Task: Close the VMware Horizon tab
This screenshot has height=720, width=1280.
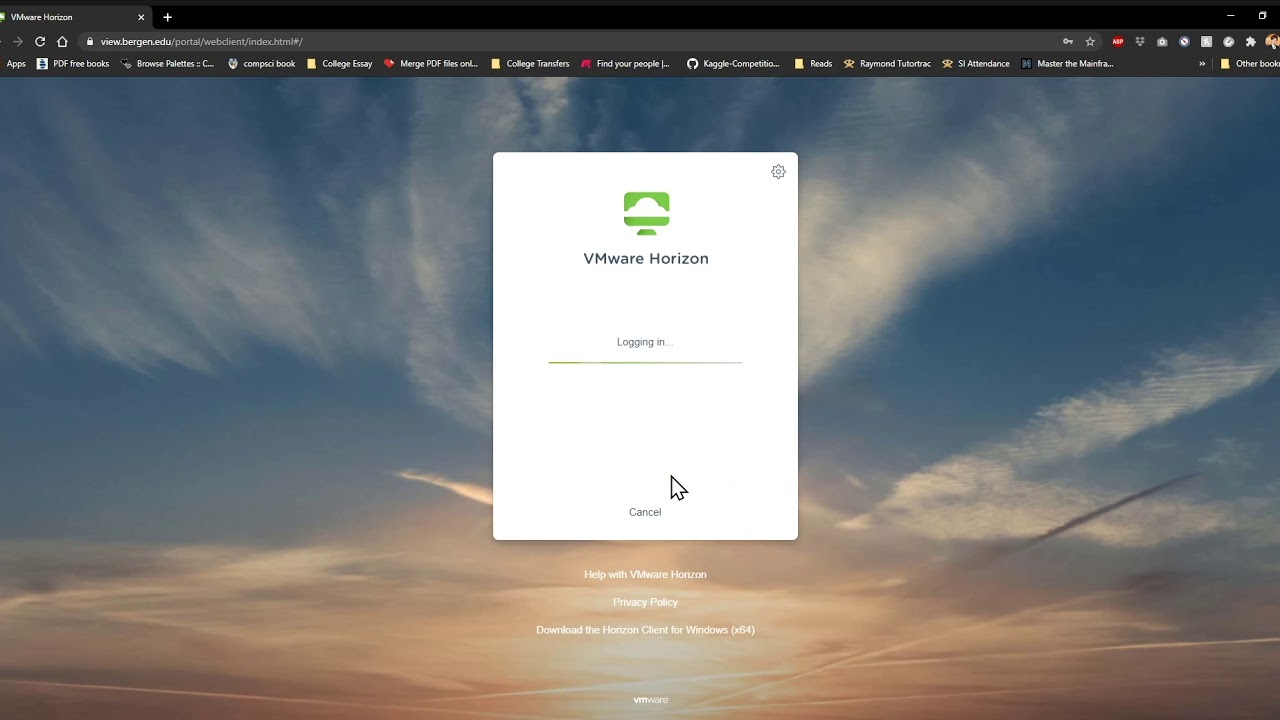Action: click(141, 17)
